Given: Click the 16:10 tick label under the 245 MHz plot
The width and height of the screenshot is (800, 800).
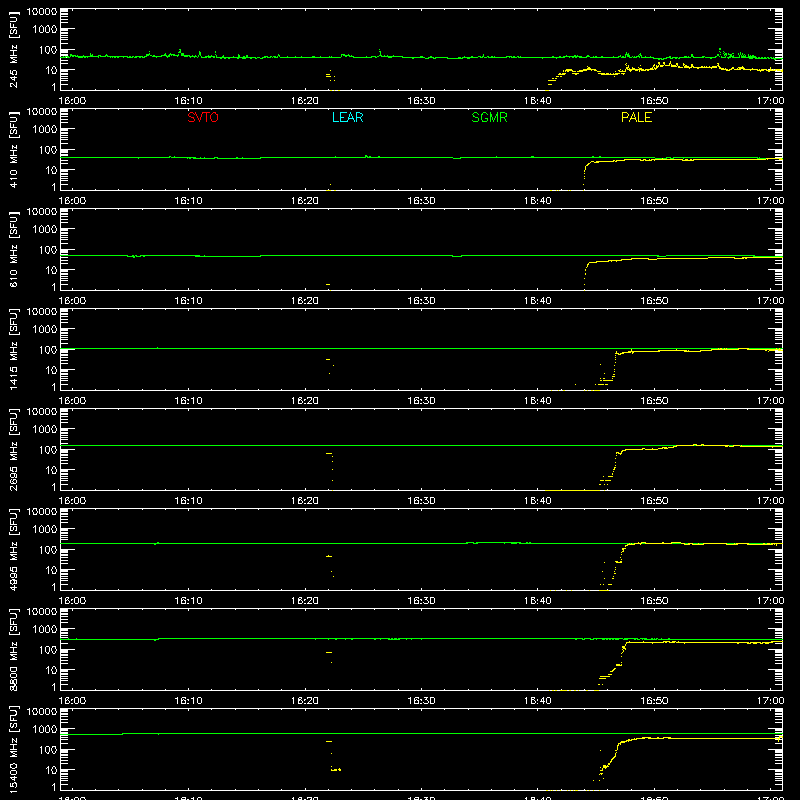Looking at the screenshot, I should point(188,101).
